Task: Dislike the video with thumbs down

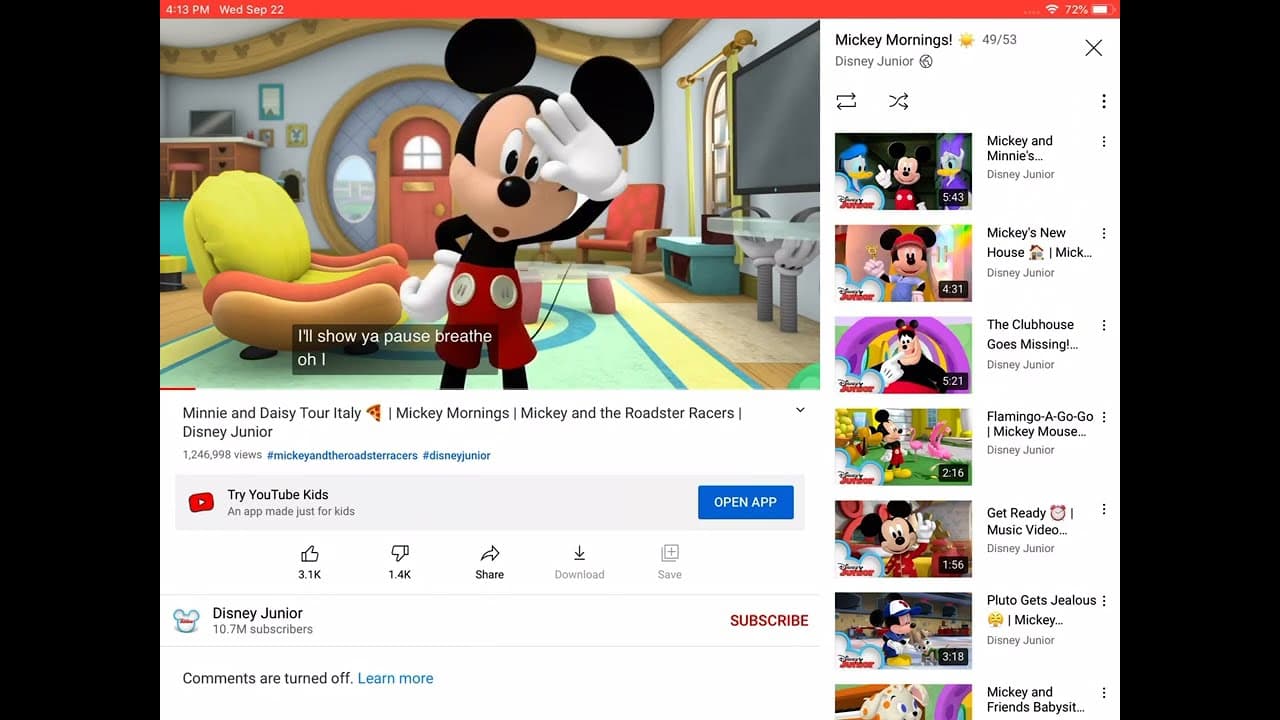Action: pyautogui.click(x=399, y=554)
